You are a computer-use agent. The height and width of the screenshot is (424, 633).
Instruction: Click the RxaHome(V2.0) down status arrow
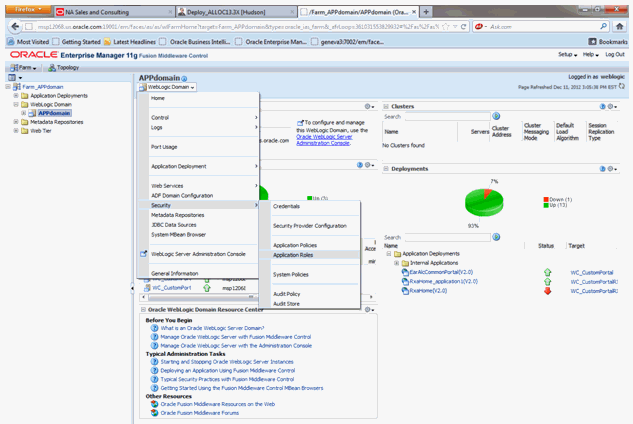coord(547,291)
